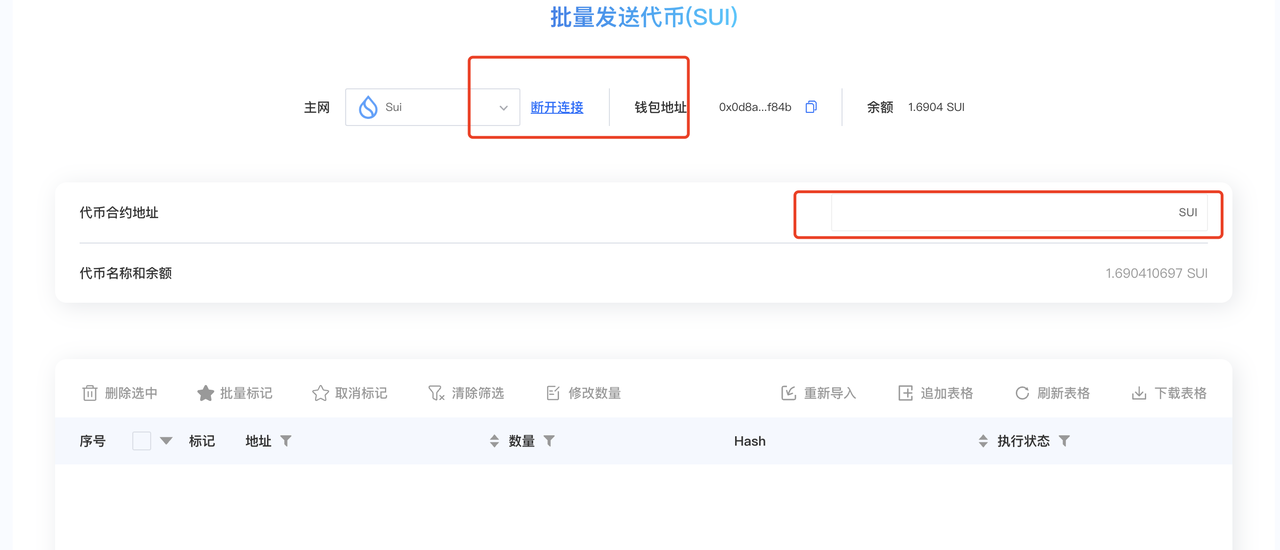Click the 下载表格 download icon
Image resolution: width=1280 pixels, height=550 pixels.
1139,393
